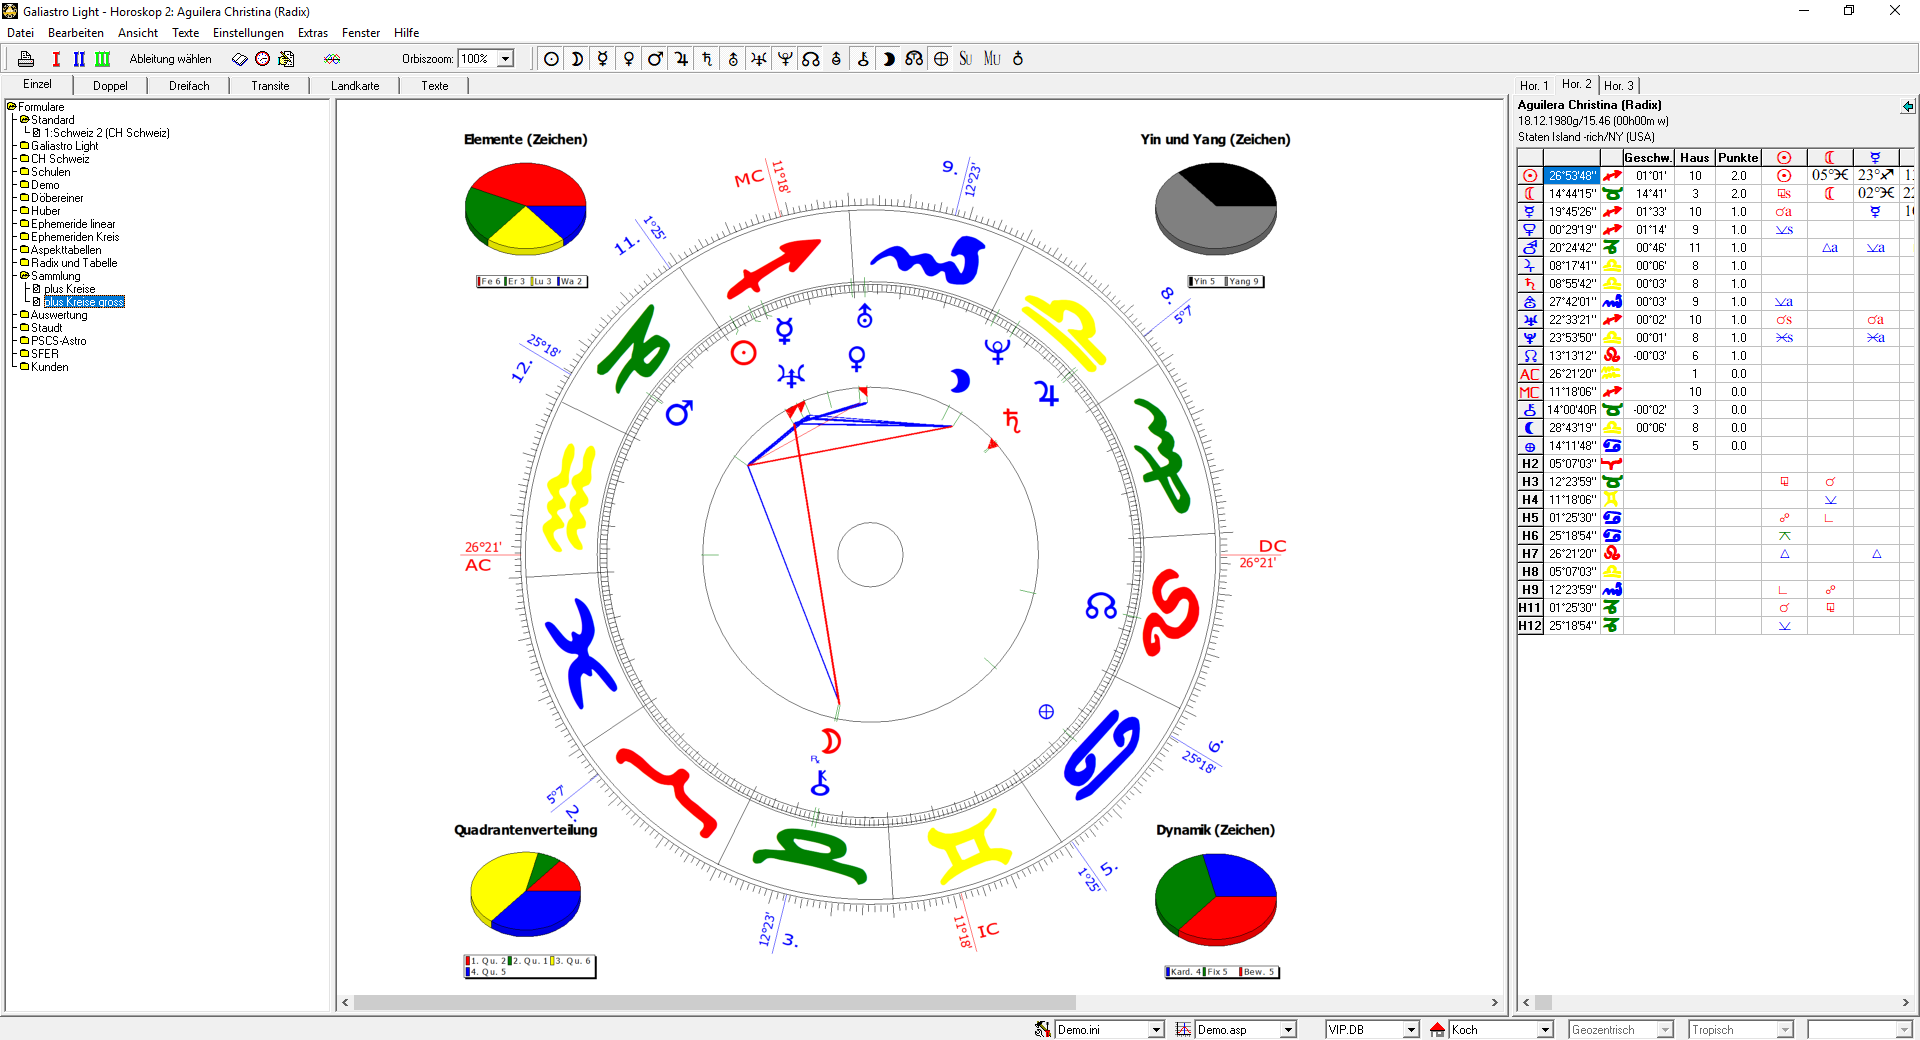This screenshot has width=1920, height=1040.
Task: Open the Koch house system dropdown
Action: click(x=1545, y=1029)
